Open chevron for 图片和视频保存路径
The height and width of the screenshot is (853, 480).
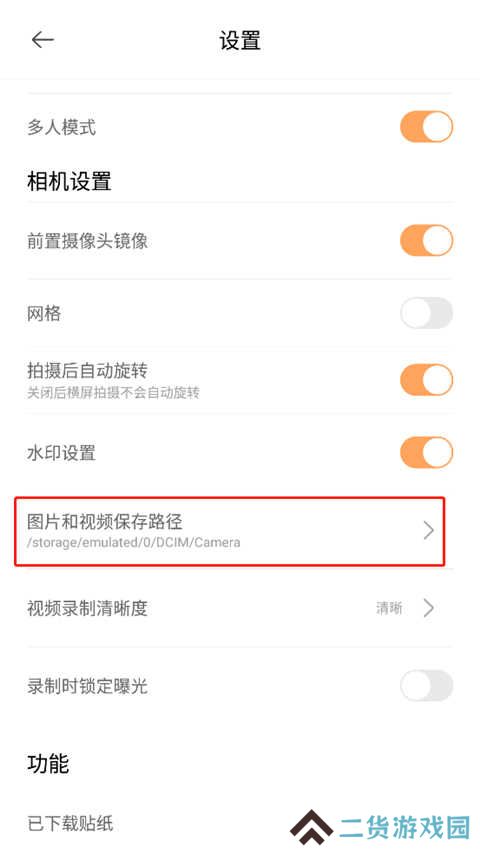429,530
